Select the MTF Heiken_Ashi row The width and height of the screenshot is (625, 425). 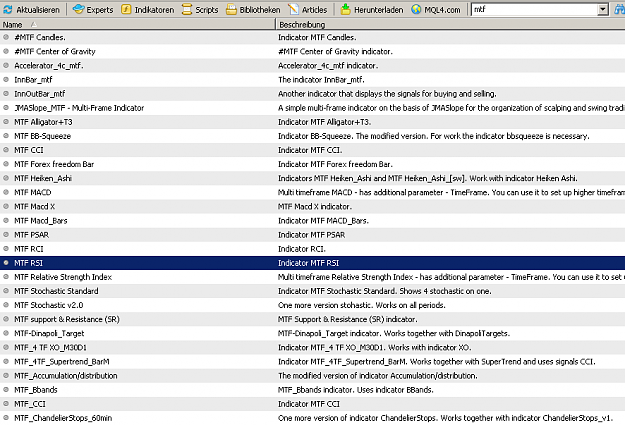pyautogui.click(x=312, y=178)
